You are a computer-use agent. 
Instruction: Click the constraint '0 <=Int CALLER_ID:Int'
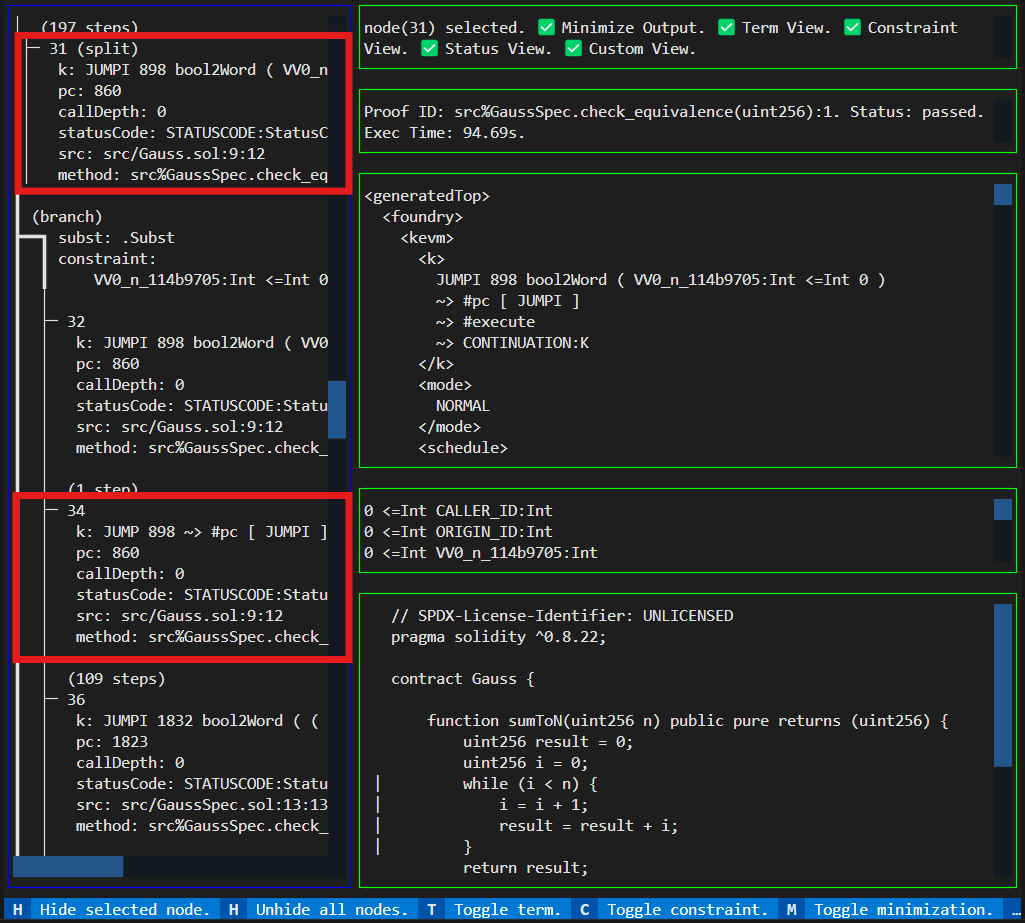pyautogui.click(x=458, y=511)
